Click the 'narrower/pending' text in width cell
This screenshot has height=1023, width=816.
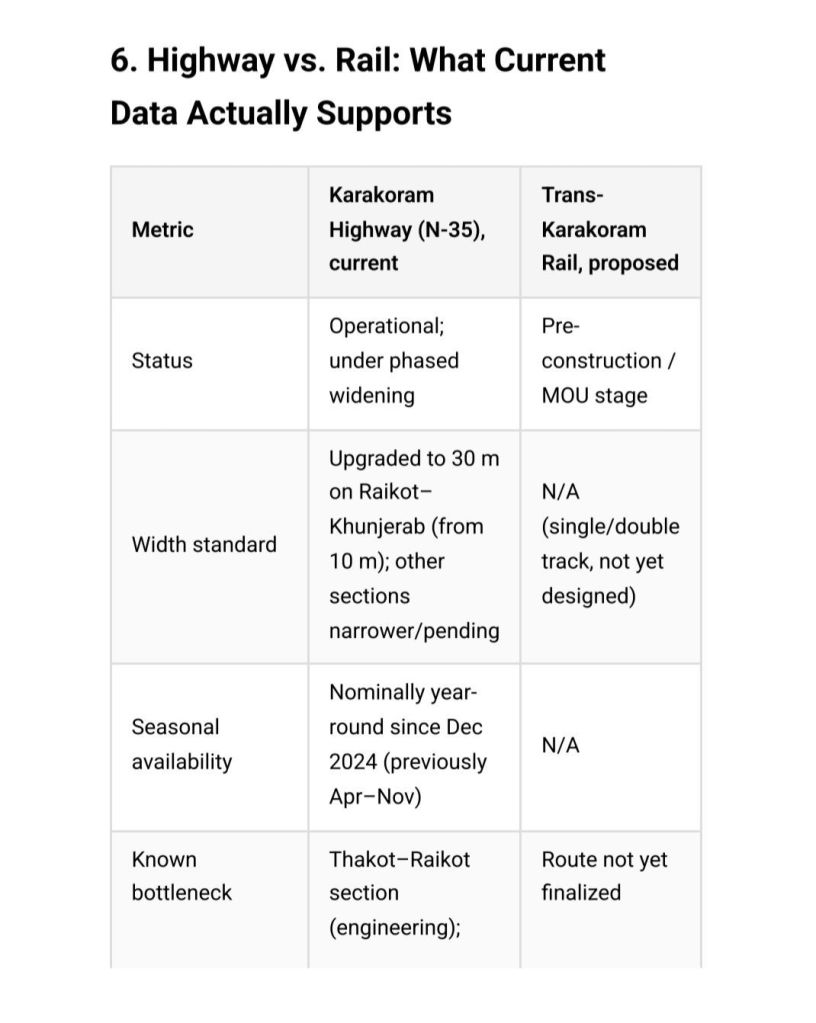[x=414, y=631]
